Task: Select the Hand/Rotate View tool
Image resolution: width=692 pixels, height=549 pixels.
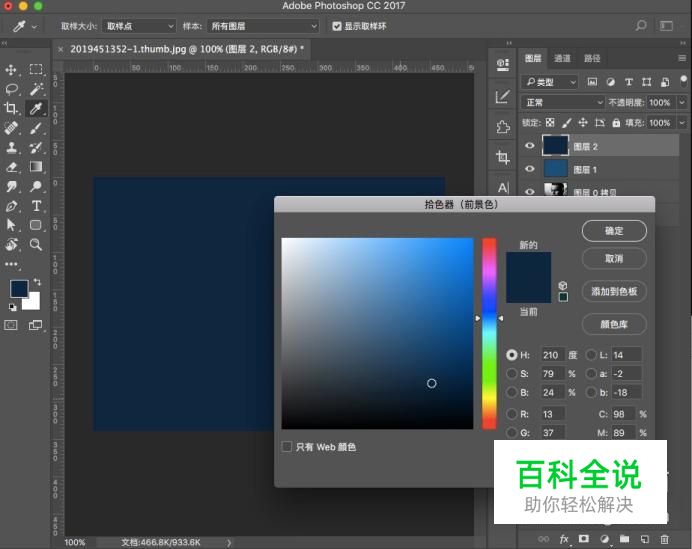Action: tap(11, 244)
